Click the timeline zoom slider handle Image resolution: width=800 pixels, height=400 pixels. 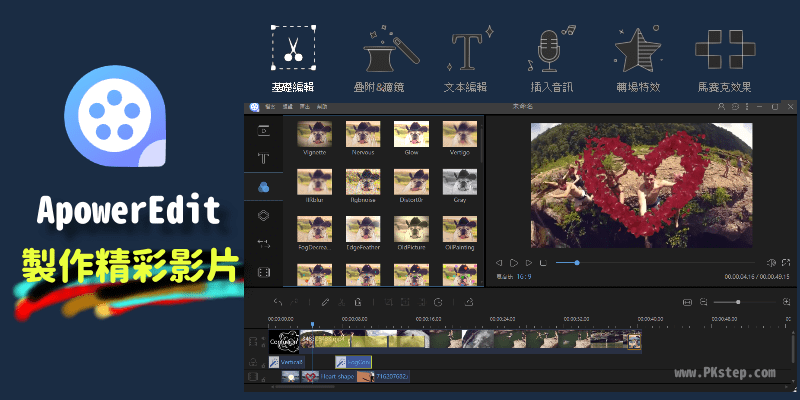coord(738,302)
